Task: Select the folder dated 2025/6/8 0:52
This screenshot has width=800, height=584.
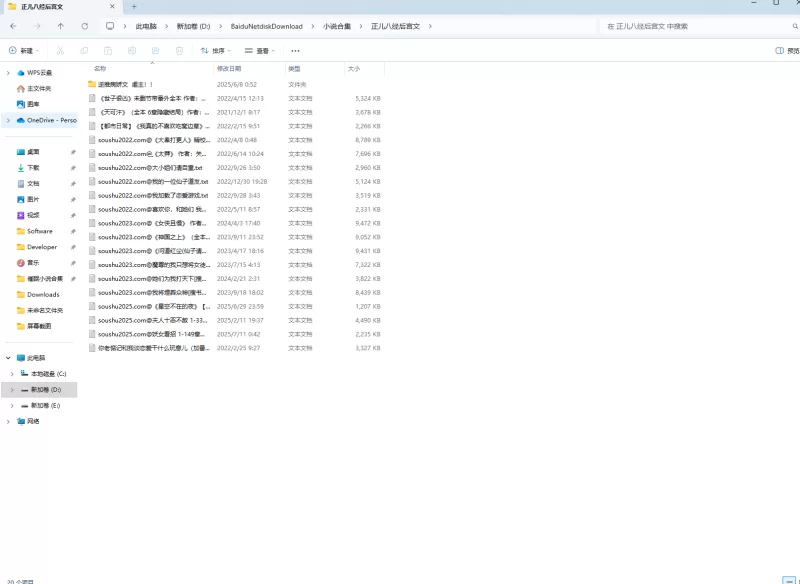Action: click(x=235, y=84)
